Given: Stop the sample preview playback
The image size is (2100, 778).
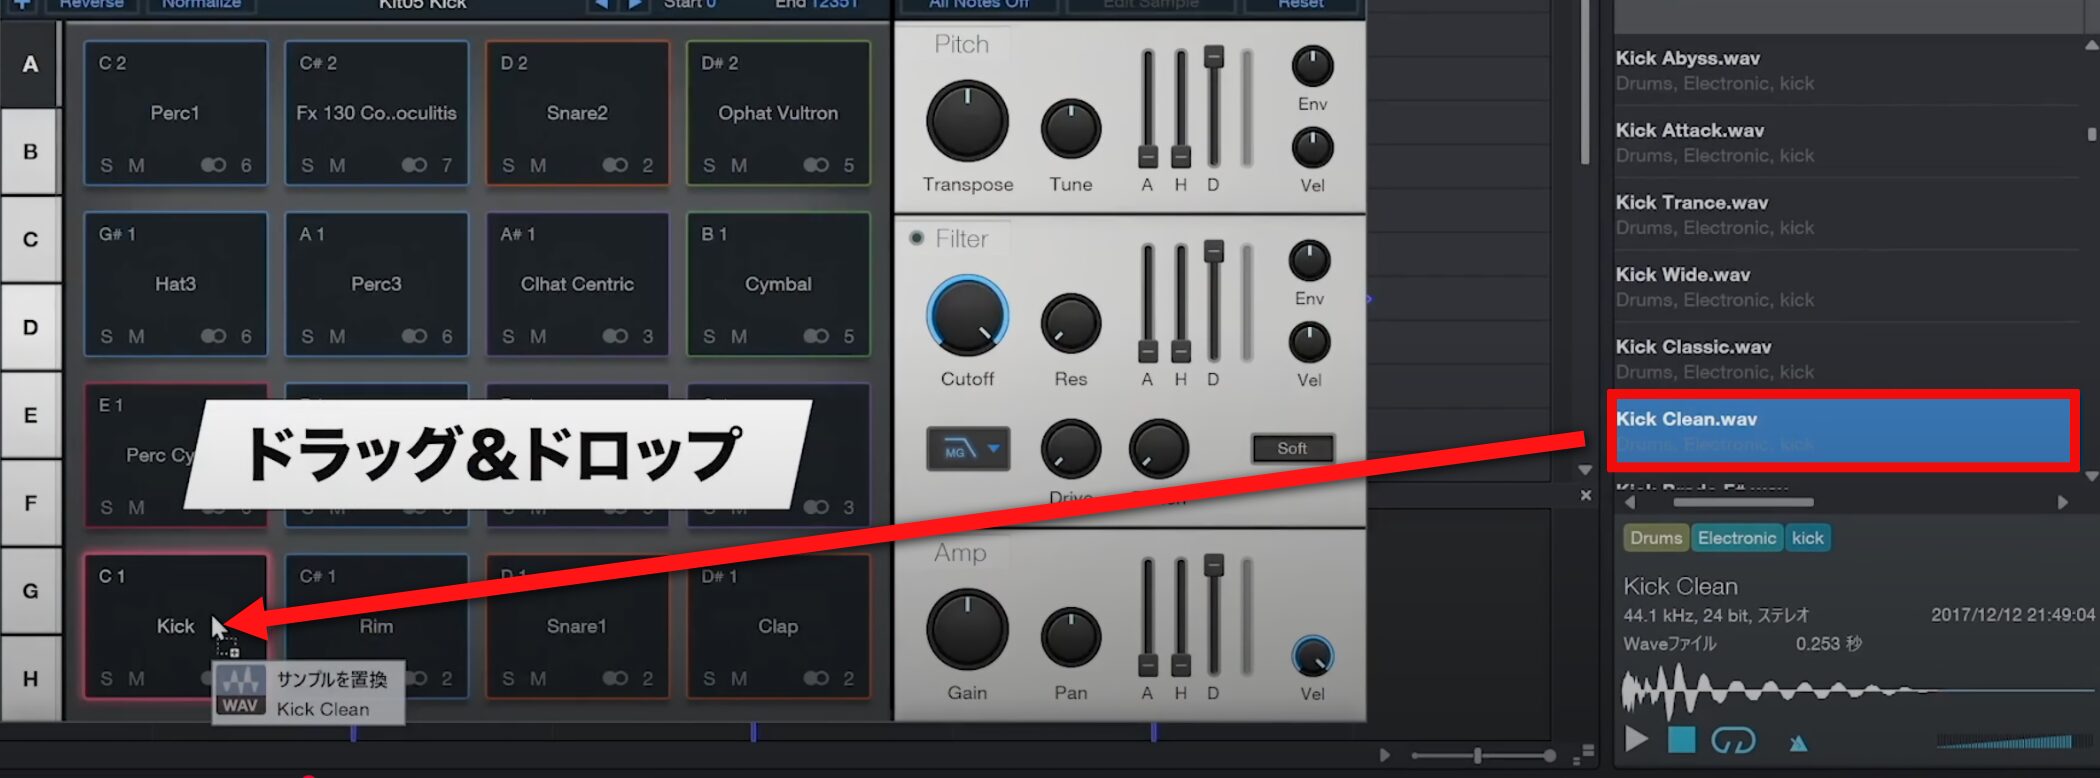Looking at the screenshot, I should point(1682,740).
